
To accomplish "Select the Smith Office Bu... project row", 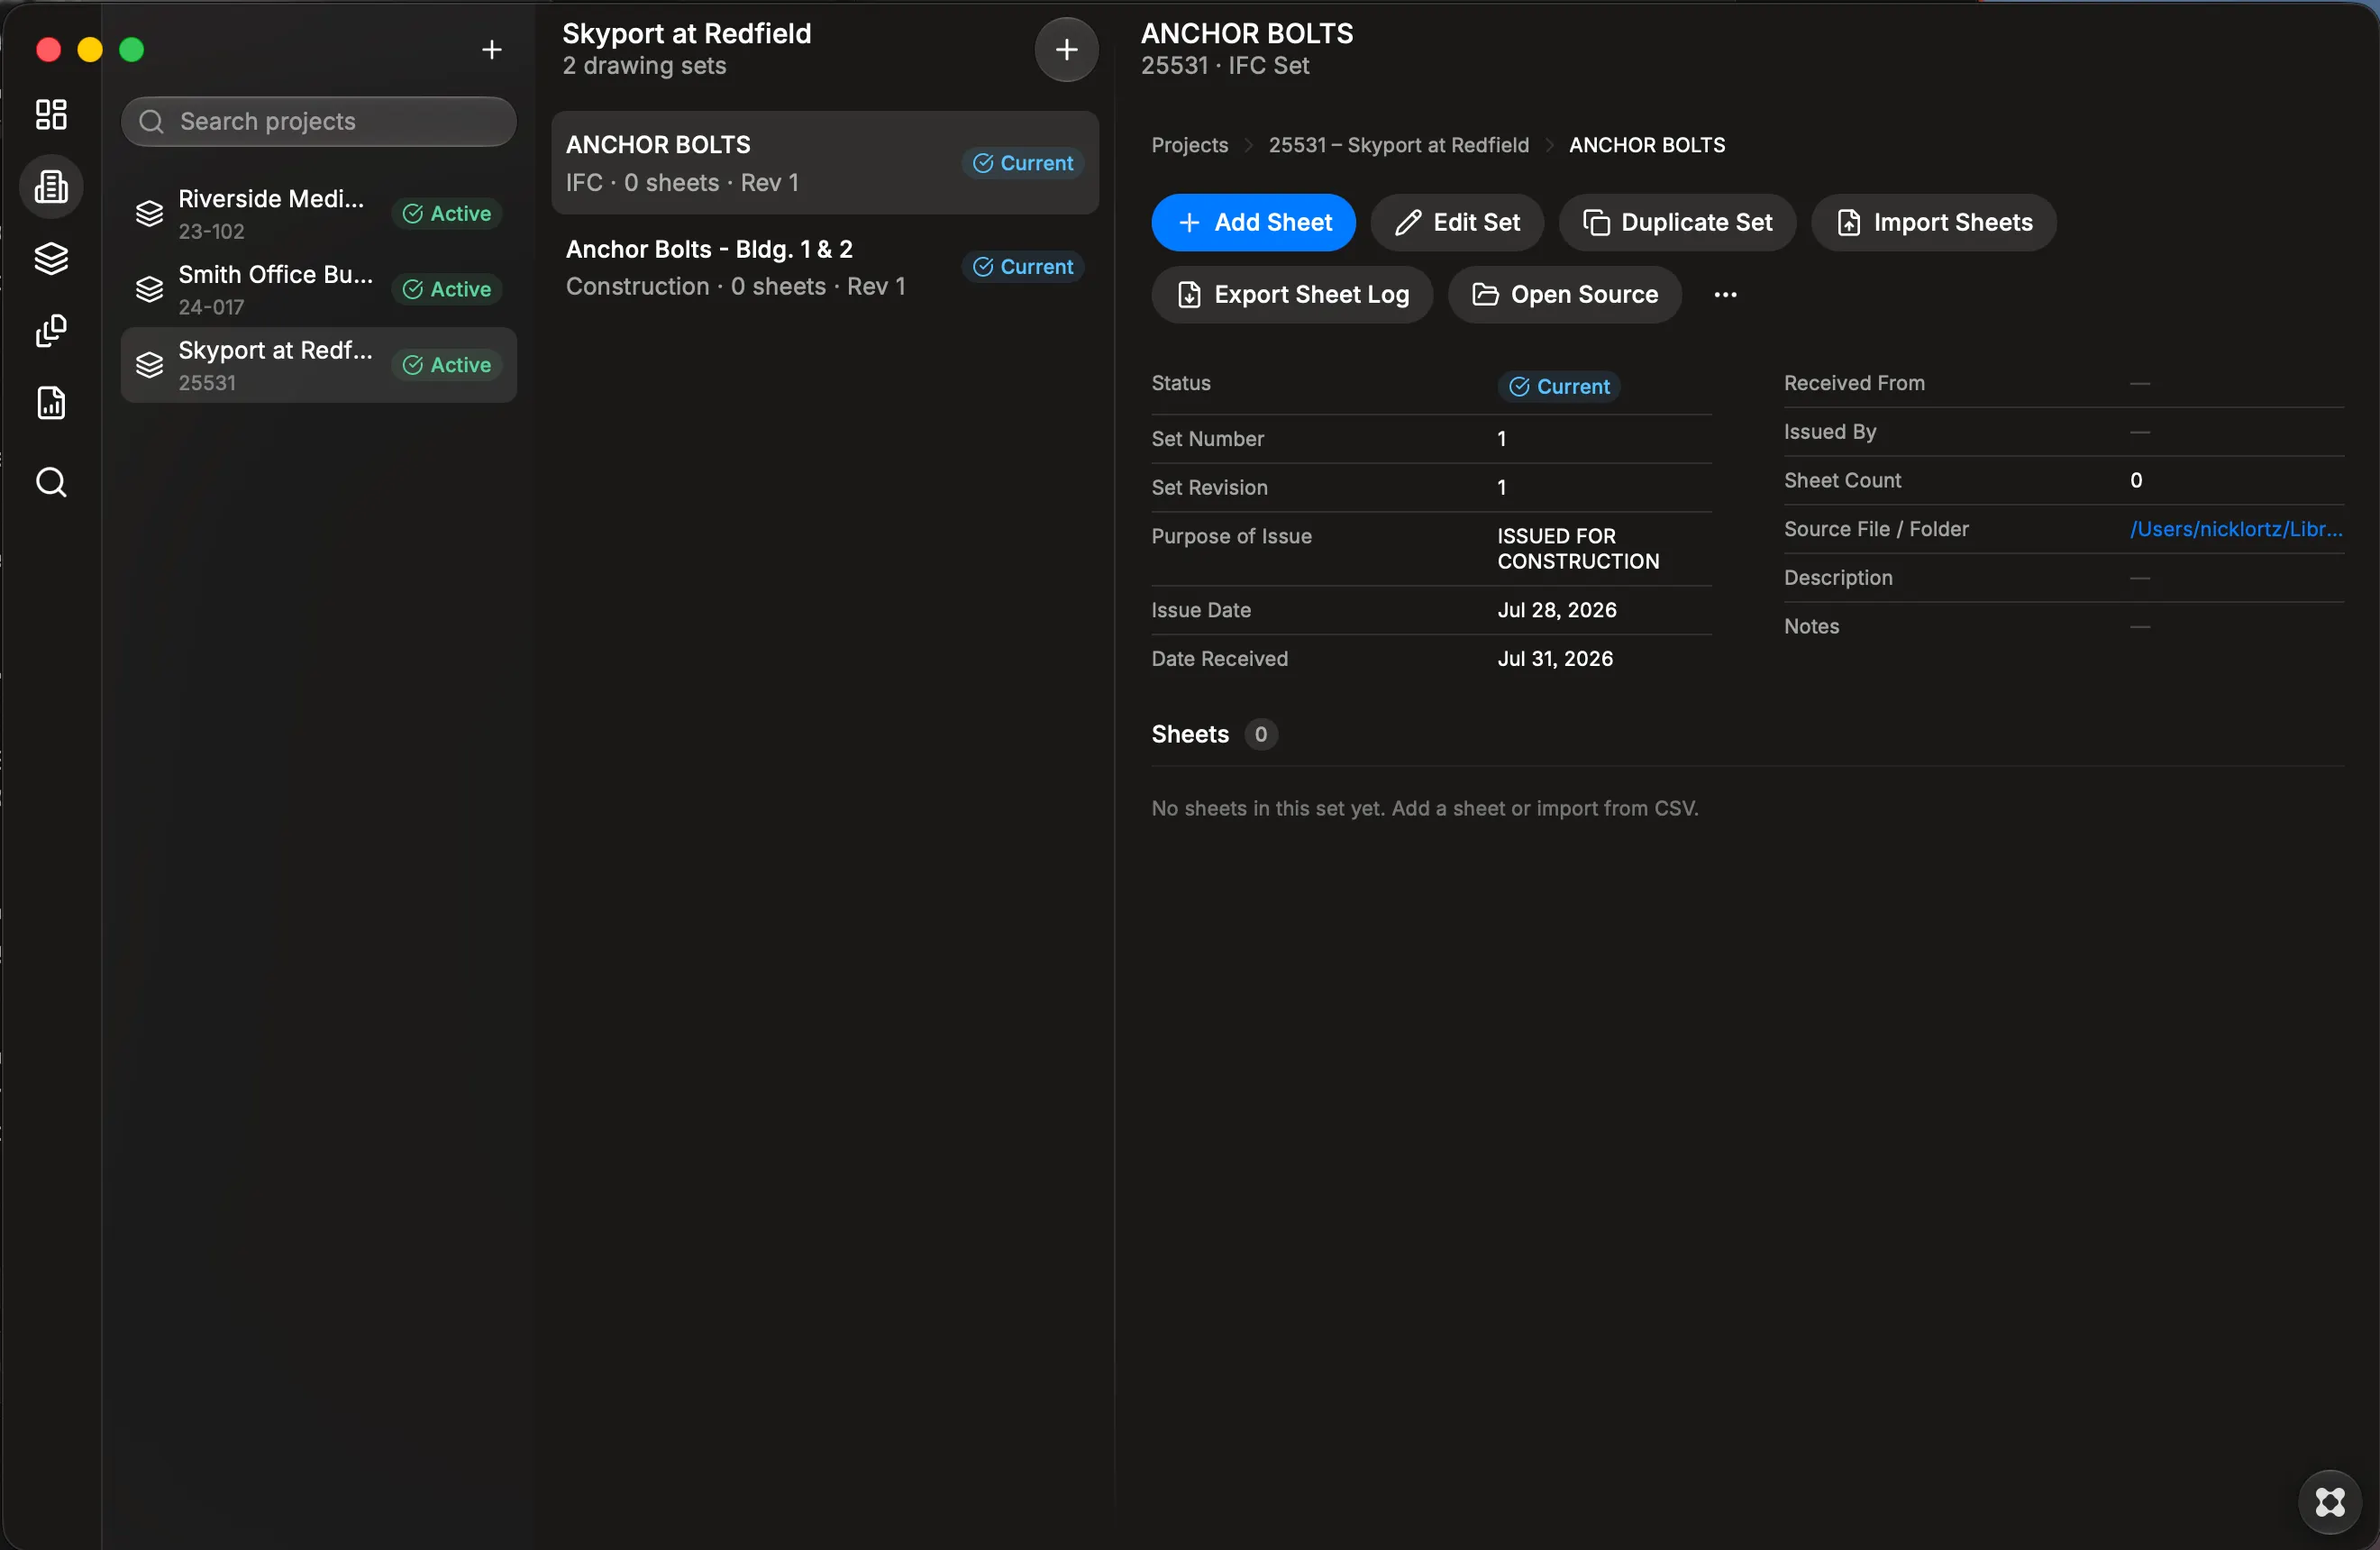I will pos(318,290).
